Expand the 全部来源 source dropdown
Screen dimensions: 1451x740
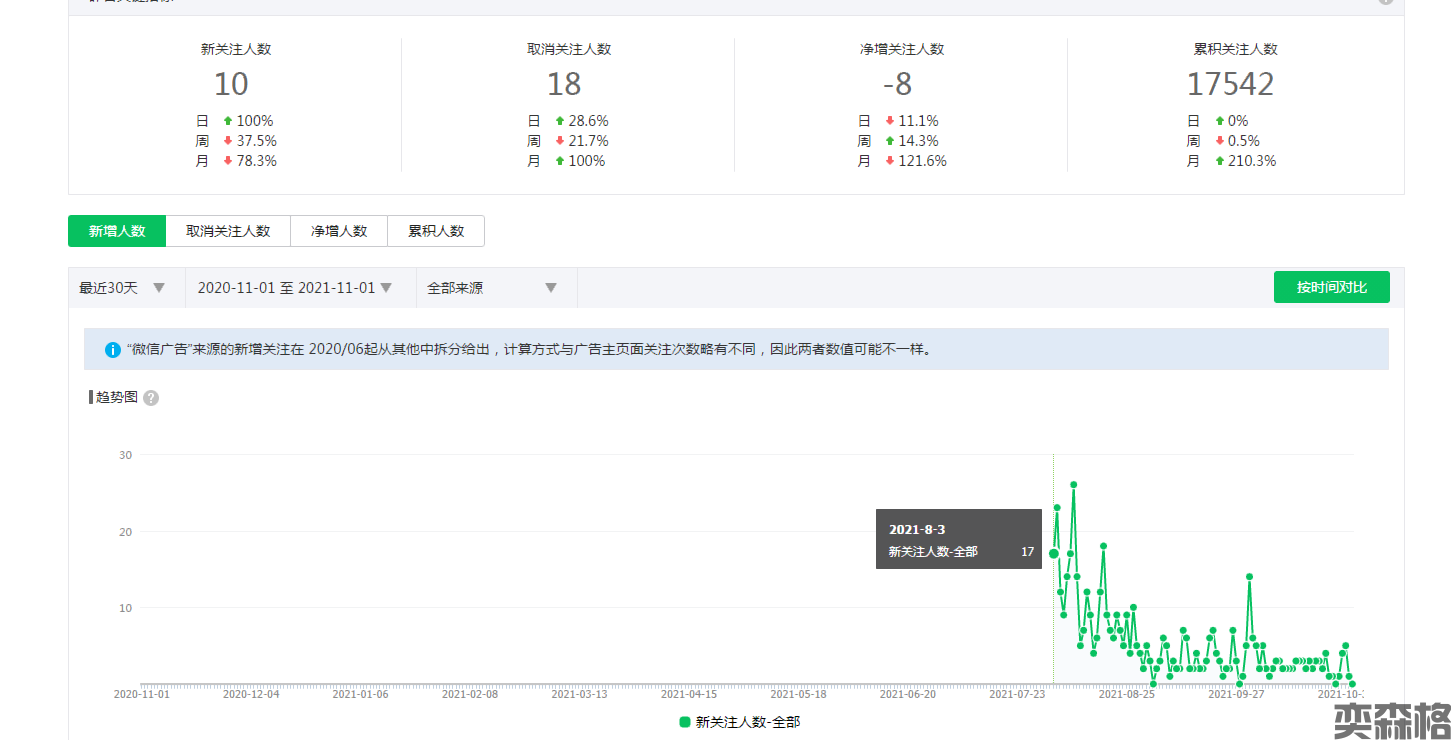(x=491, y=288)
